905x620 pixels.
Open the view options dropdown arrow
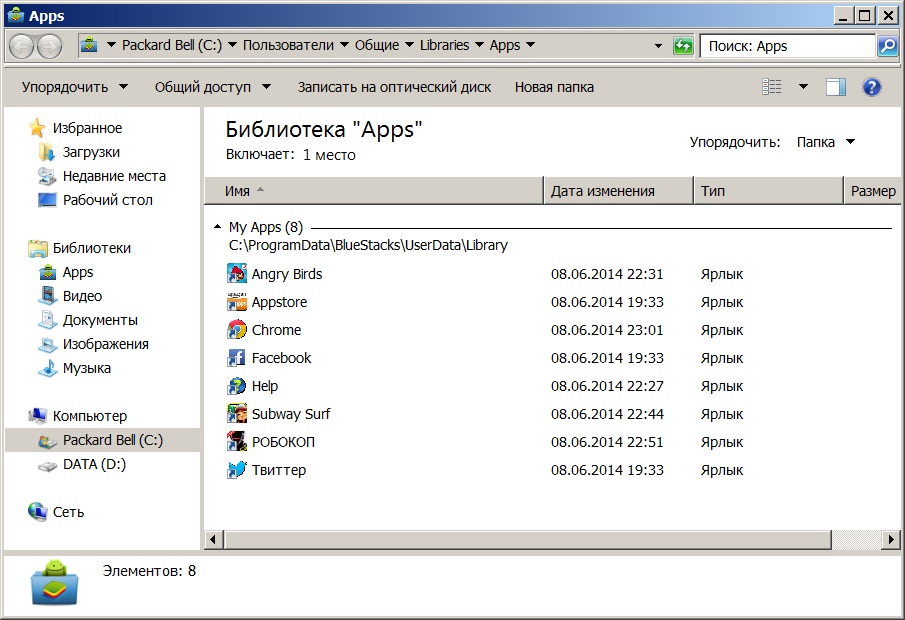coord(803,87)
